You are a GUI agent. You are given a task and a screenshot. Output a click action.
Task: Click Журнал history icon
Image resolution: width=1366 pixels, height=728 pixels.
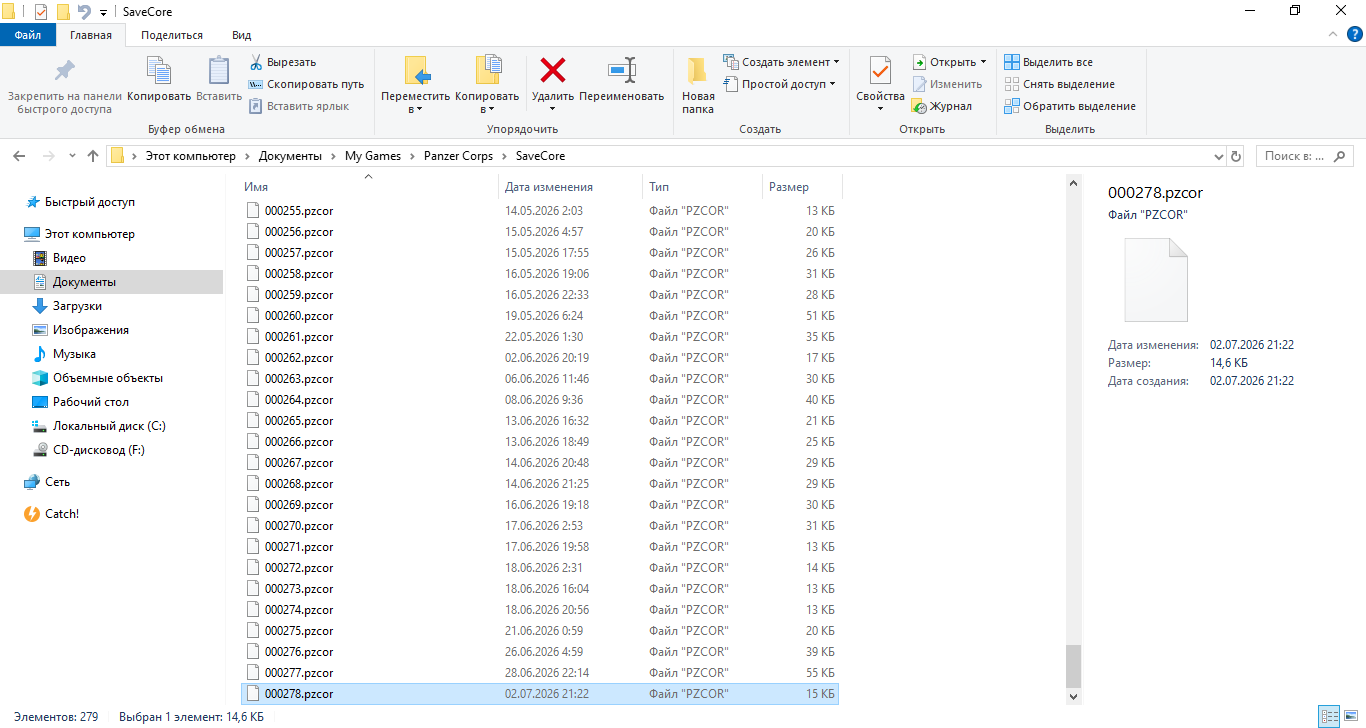click(919, 106)
